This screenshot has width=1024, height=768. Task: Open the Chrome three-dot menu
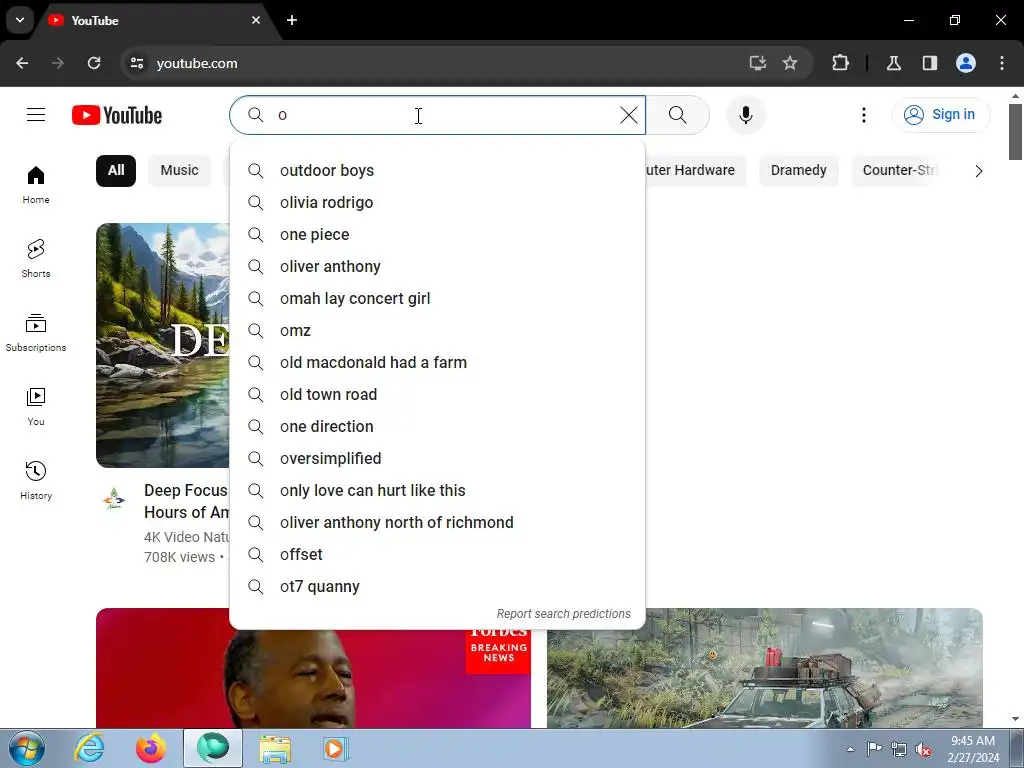pyautogui.click(x=1002, y=63)
